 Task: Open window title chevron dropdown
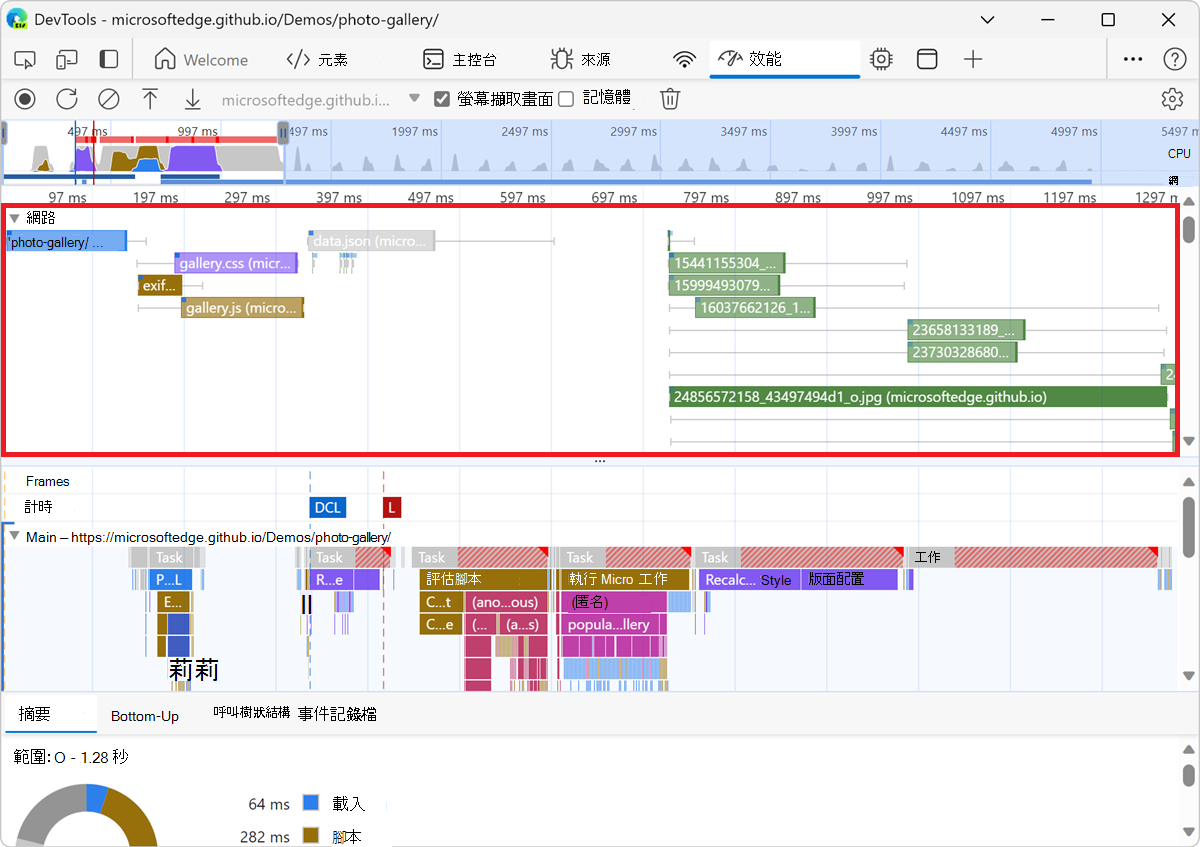click(x=988, y=20)
